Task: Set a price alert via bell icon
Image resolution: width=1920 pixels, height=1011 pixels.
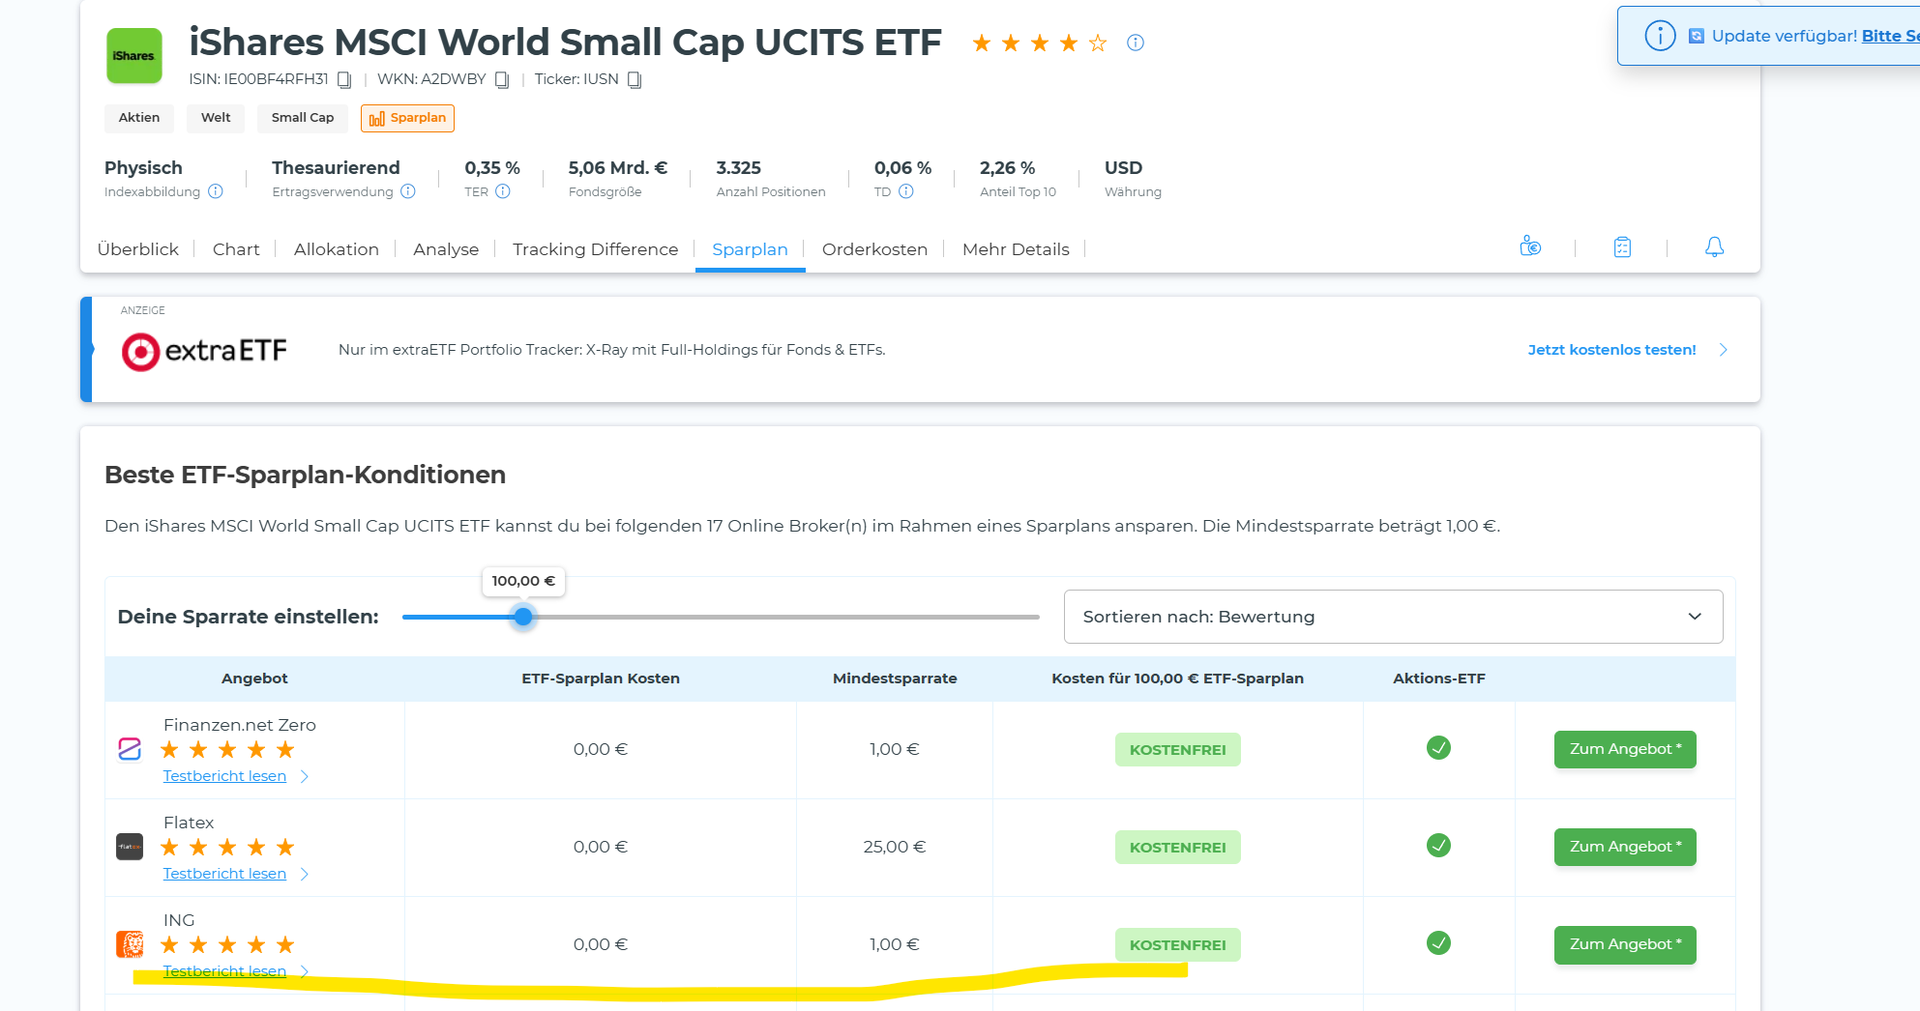Action: (x=1714, y=247)
